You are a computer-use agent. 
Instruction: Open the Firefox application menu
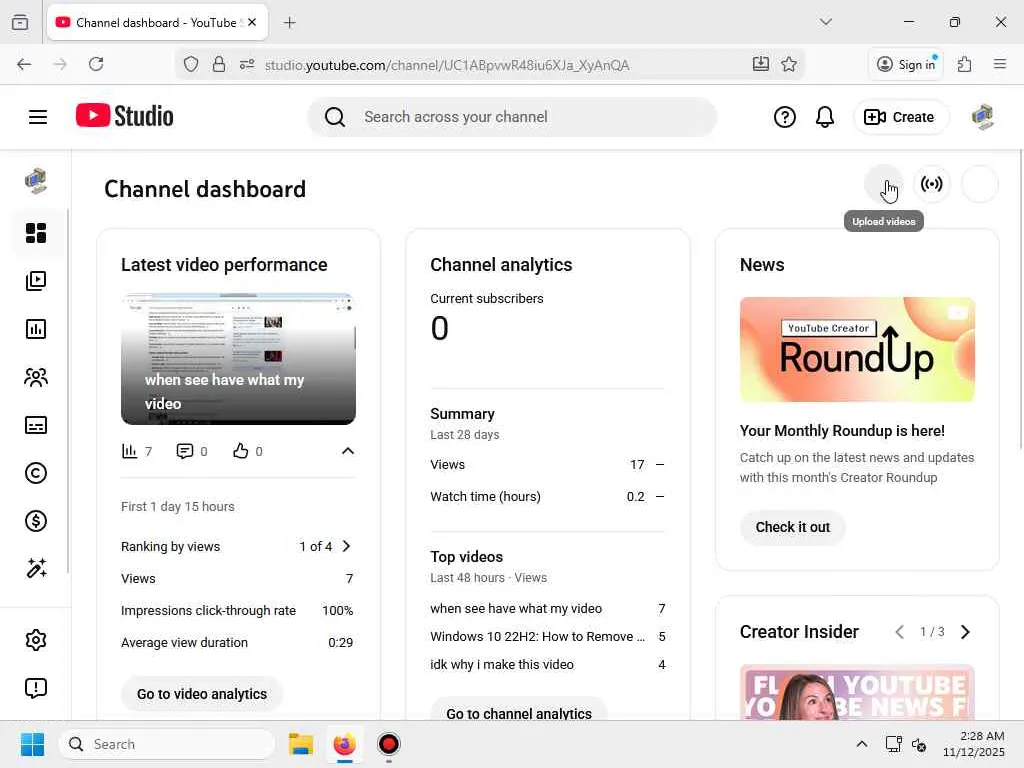pyautogui.click(x=1000, y=64)
